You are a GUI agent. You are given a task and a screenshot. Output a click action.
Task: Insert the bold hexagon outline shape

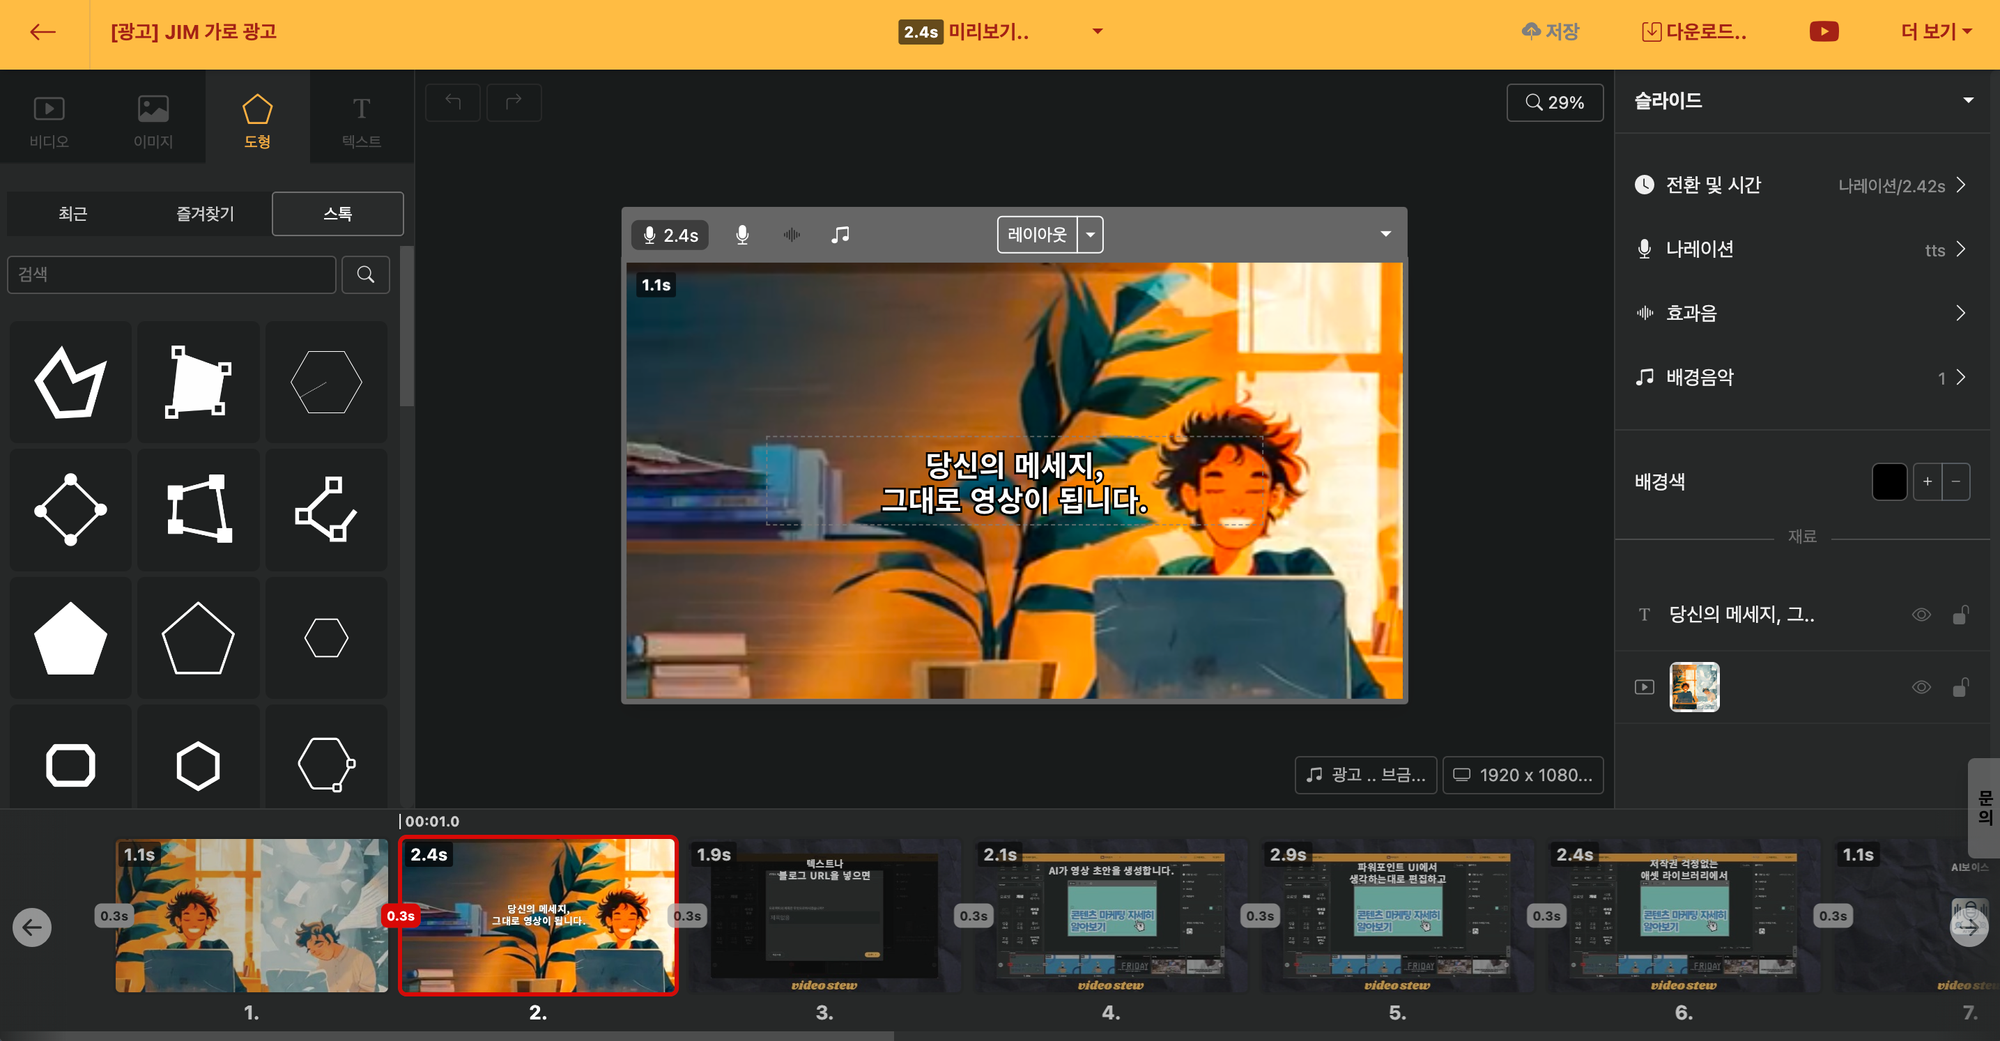[198, 766]
